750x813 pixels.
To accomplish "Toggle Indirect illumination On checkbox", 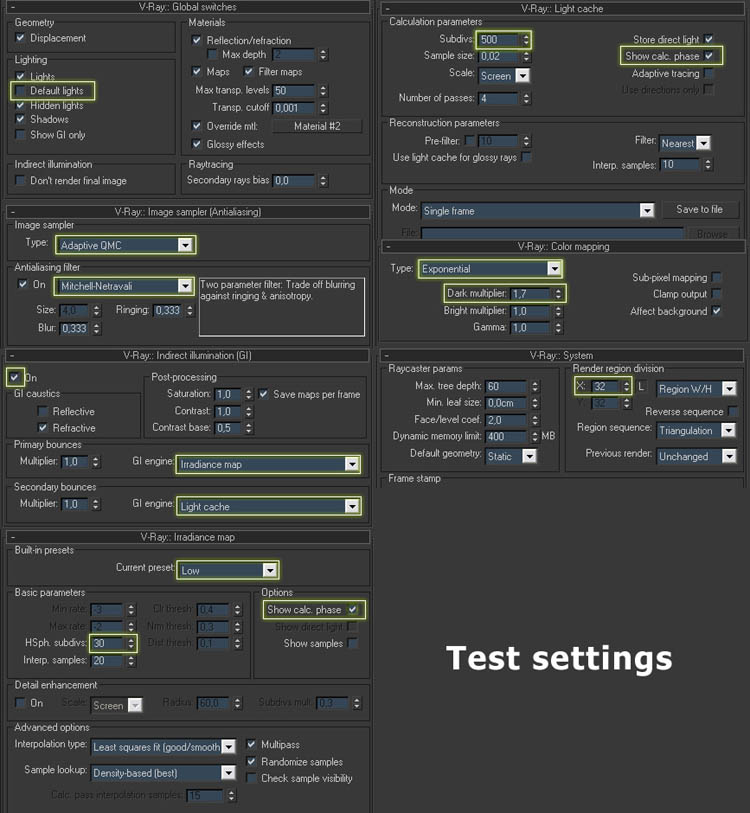I will 14,378.
